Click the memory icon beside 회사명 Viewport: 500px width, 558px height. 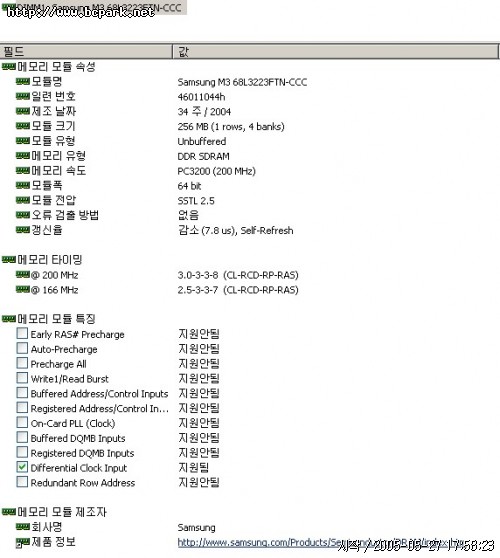22,526
